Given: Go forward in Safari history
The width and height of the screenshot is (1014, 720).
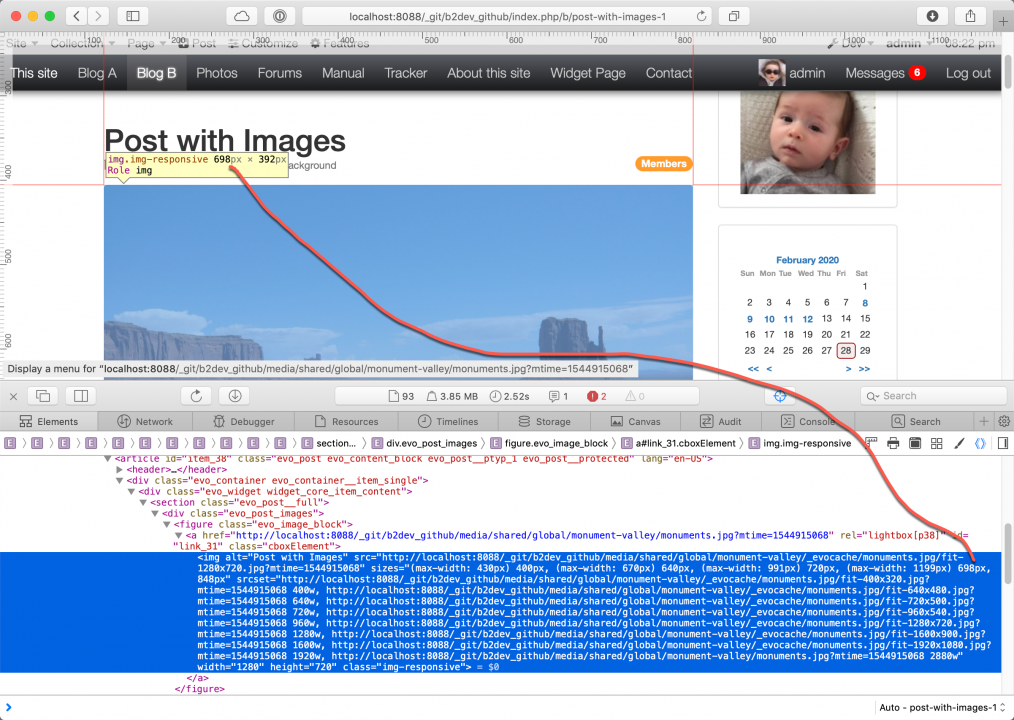Looking at the screenshot, I should pos(98,16).
